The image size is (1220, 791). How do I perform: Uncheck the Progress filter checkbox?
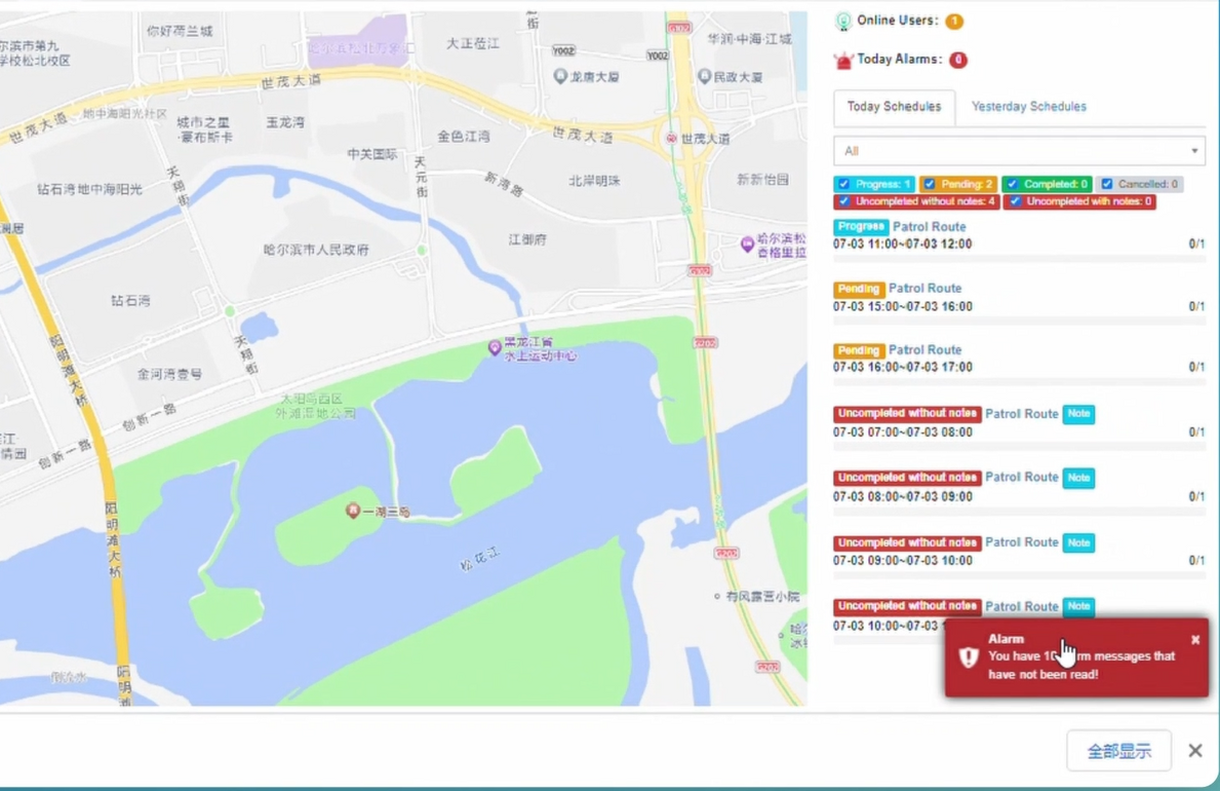coord(844,184)
